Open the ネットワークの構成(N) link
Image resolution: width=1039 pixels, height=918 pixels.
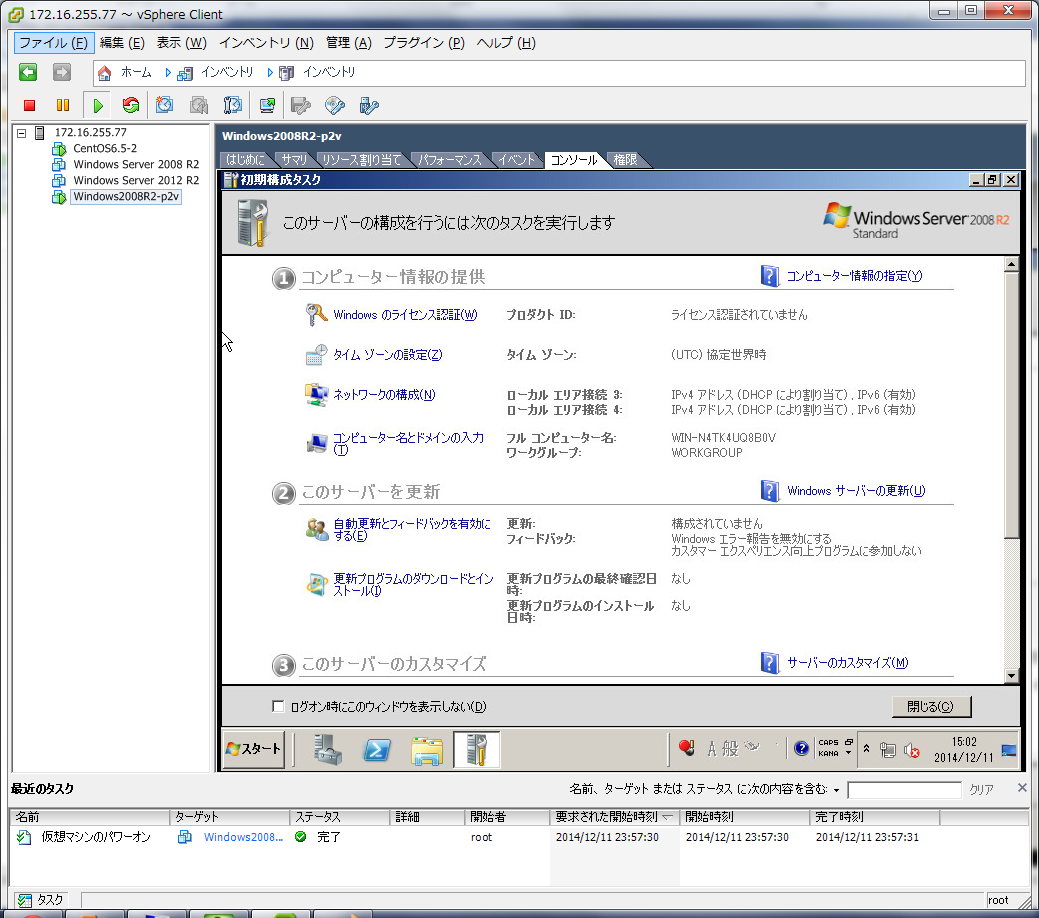tap(384, 395)
